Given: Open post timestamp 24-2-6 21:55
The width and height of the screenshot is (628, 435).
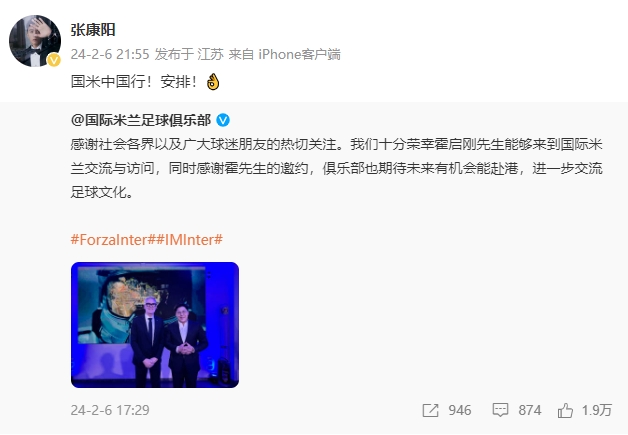Looking at the screenshot, I should pos(110,54).
